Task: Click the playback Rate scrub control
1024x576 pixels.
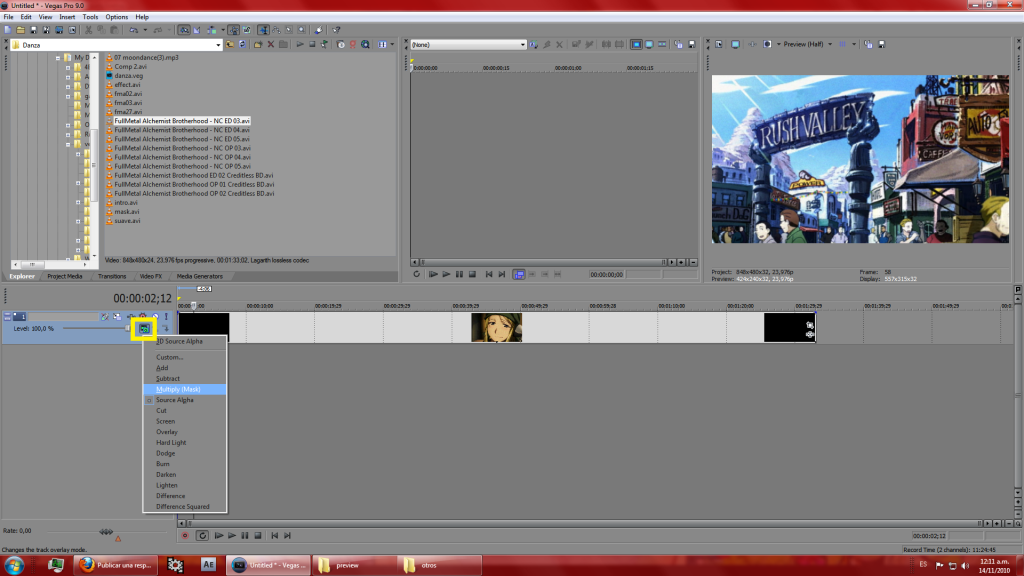Action: (x=106, y=532)
